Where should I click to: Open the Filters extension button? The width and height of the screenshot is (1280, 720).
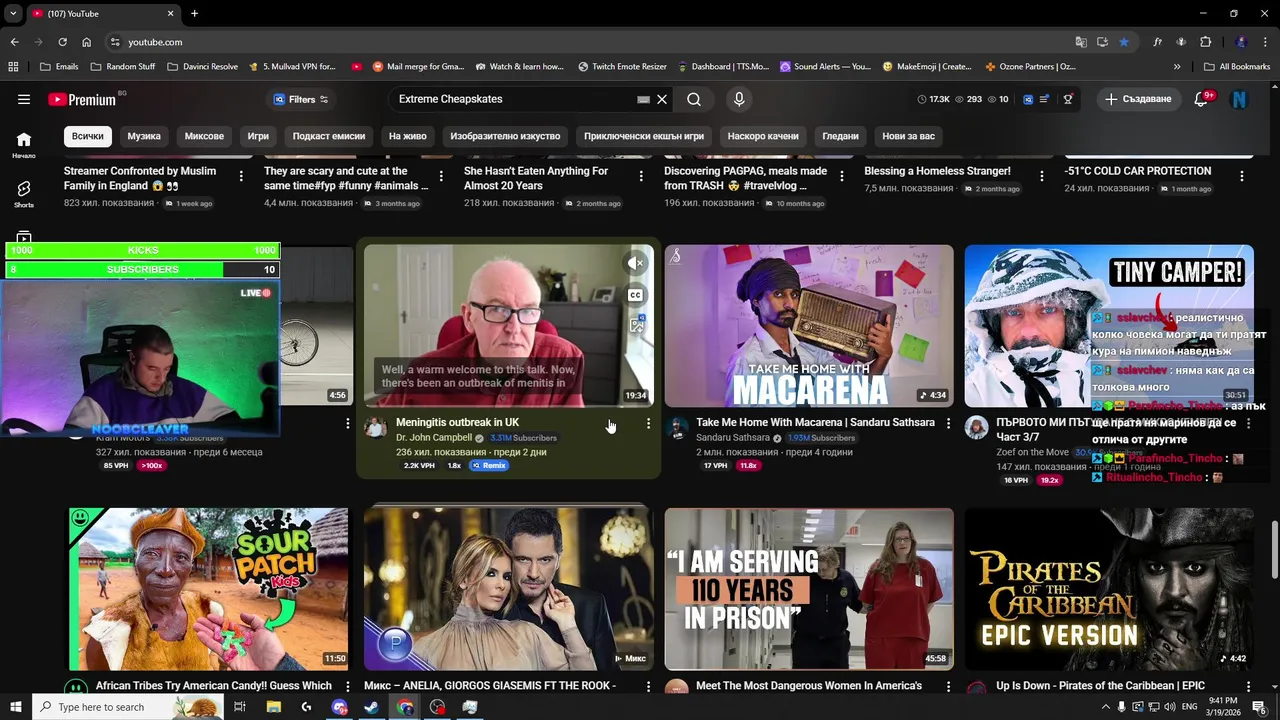coord(301,99)
